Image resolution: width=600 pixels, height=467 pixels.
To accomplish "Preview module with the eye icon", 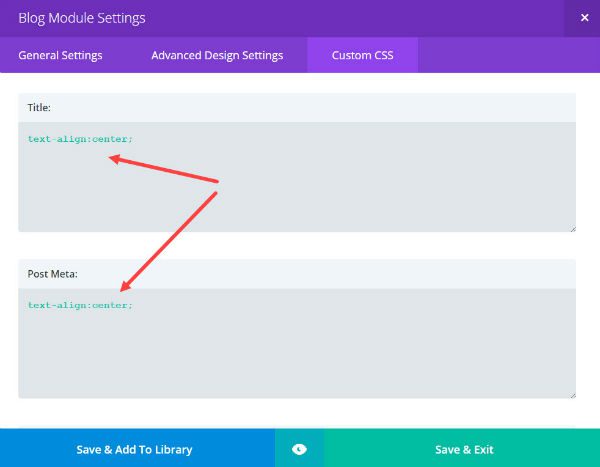I will (299, 449).
